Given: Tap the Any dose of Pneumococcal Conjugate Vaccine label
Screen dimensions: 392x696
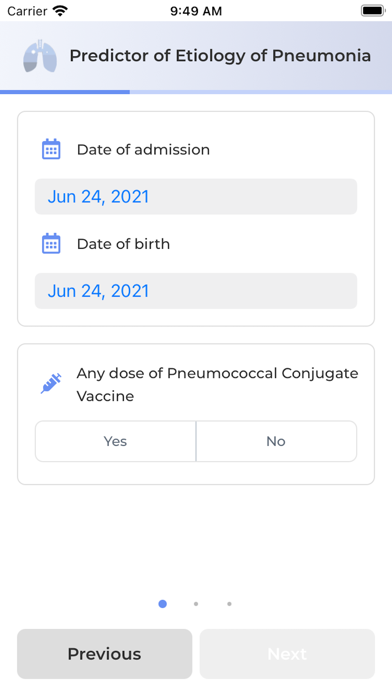Looking at the screenshot, I should coord(218,384).
